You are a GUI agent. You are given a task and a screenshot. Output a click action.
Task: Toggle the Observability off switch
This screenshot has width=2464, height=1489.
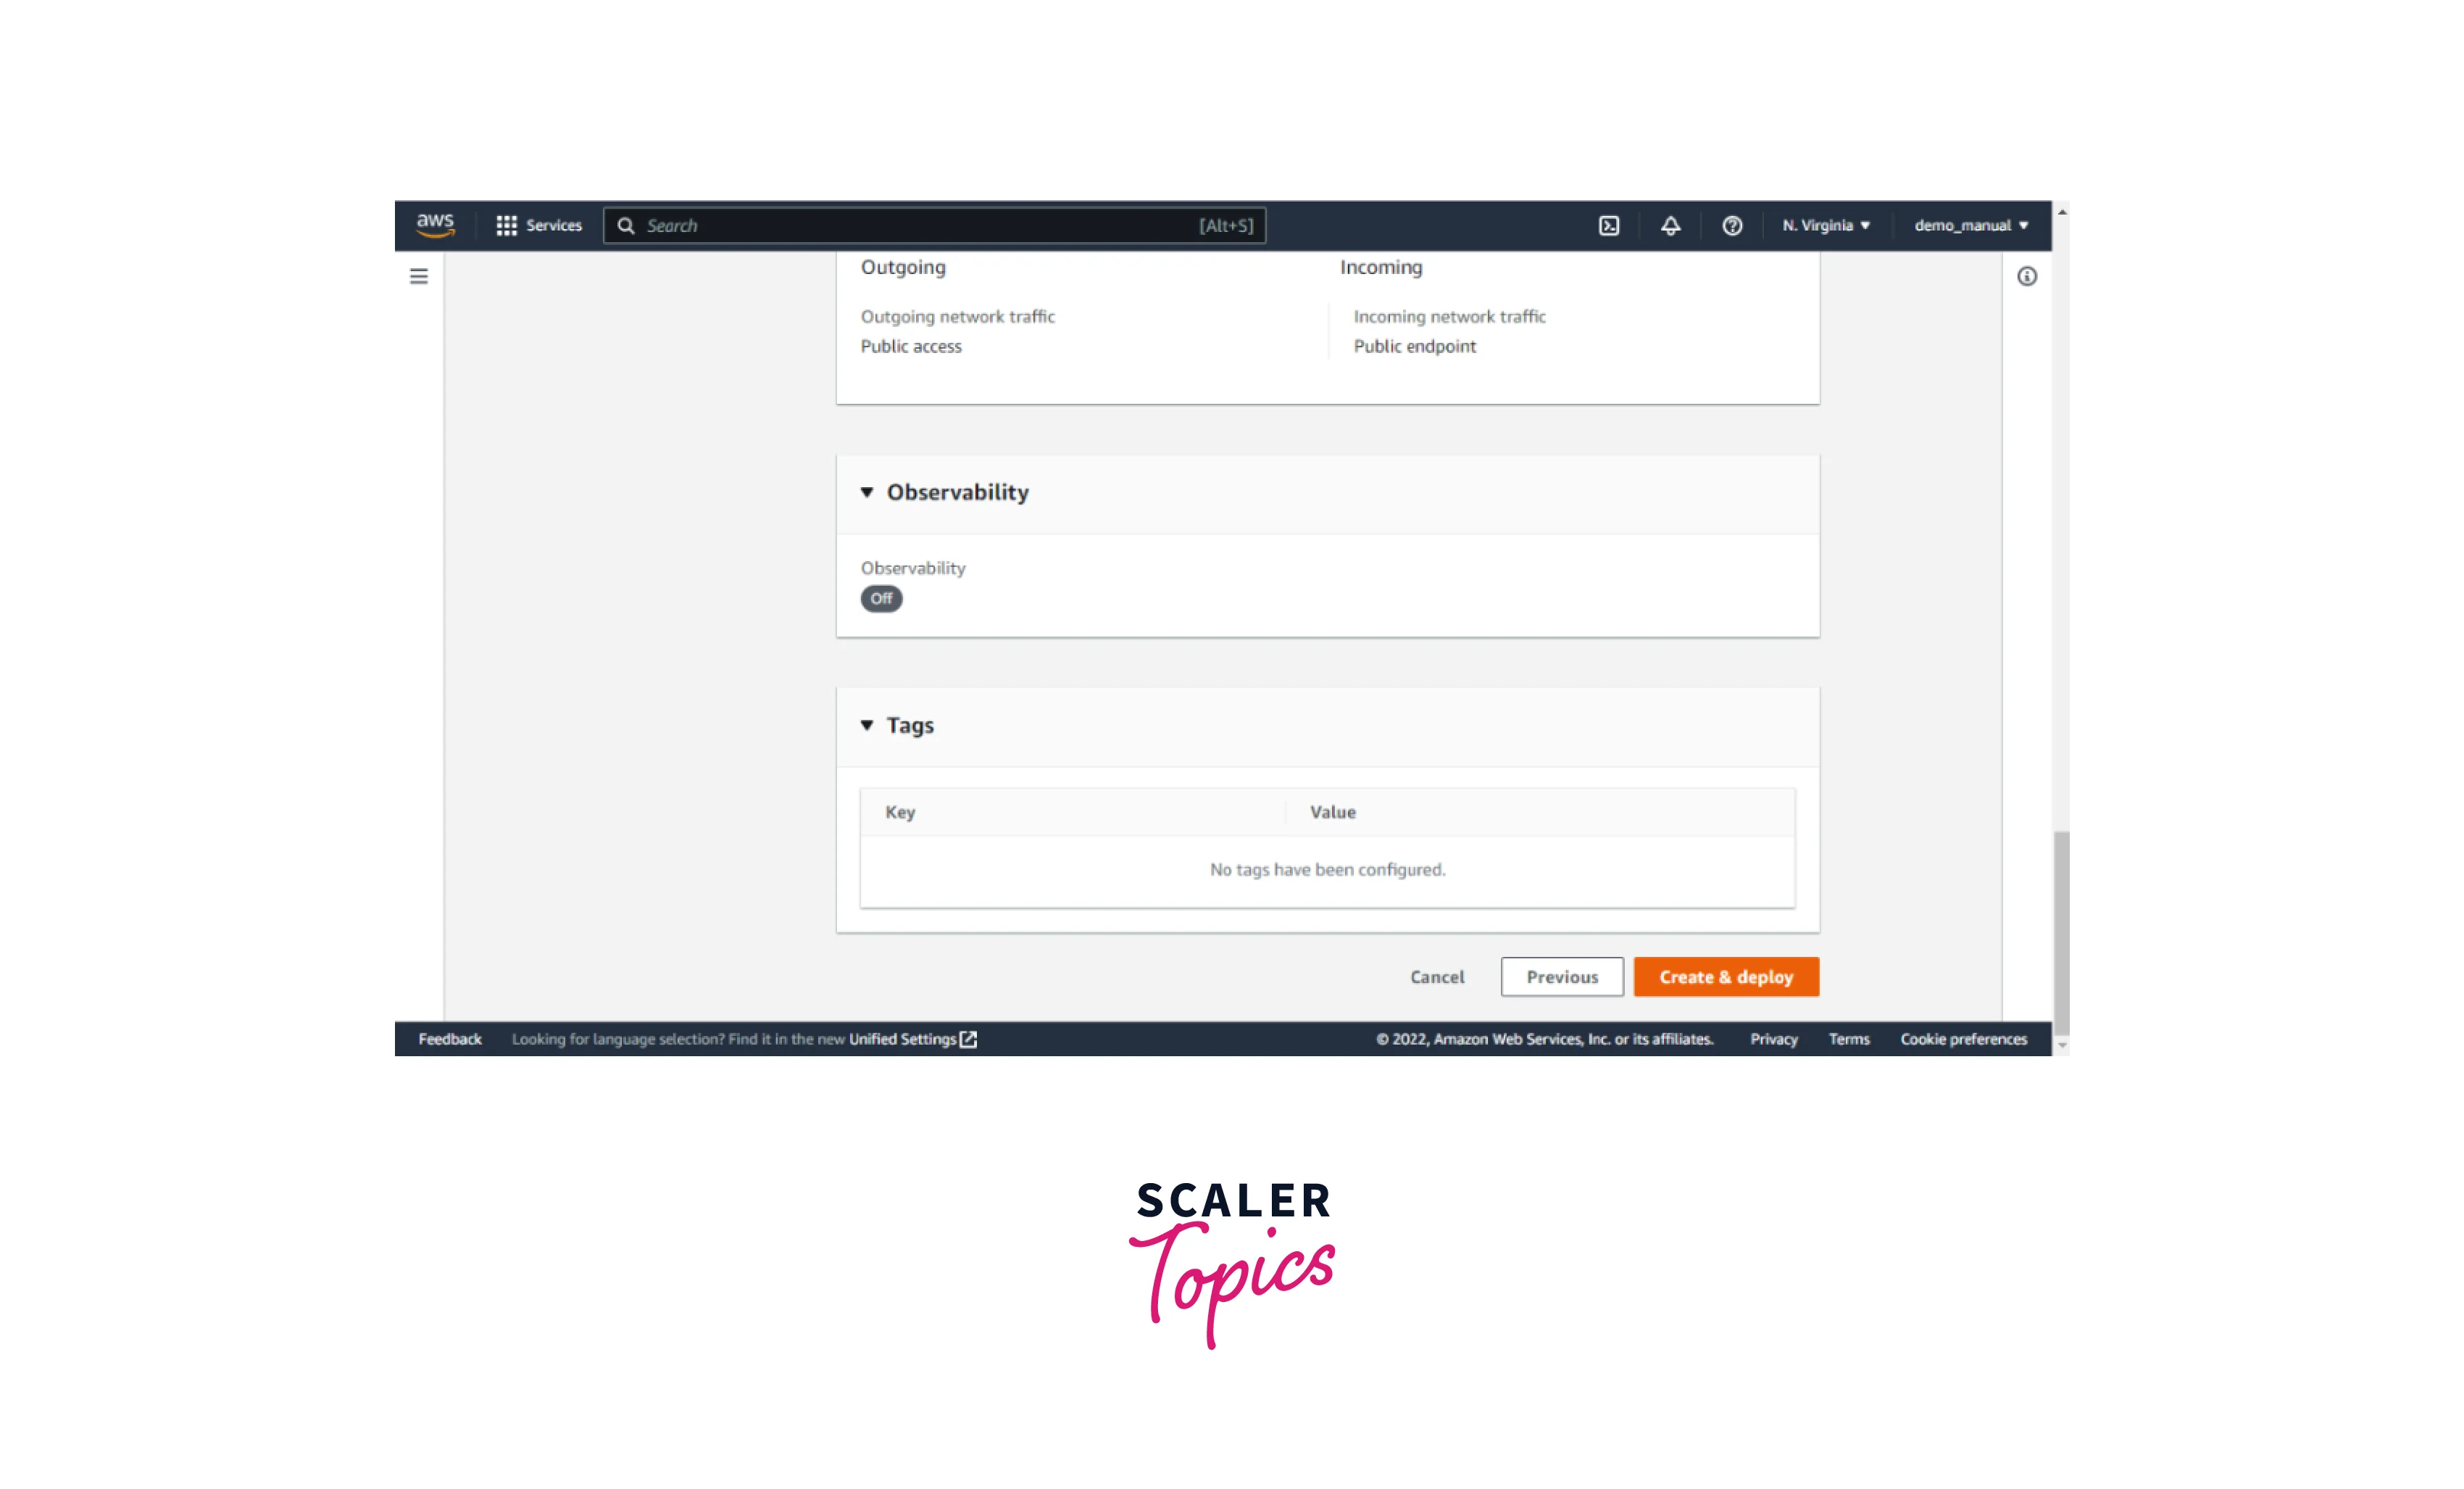pyautogui.click(x=878, y=597)
